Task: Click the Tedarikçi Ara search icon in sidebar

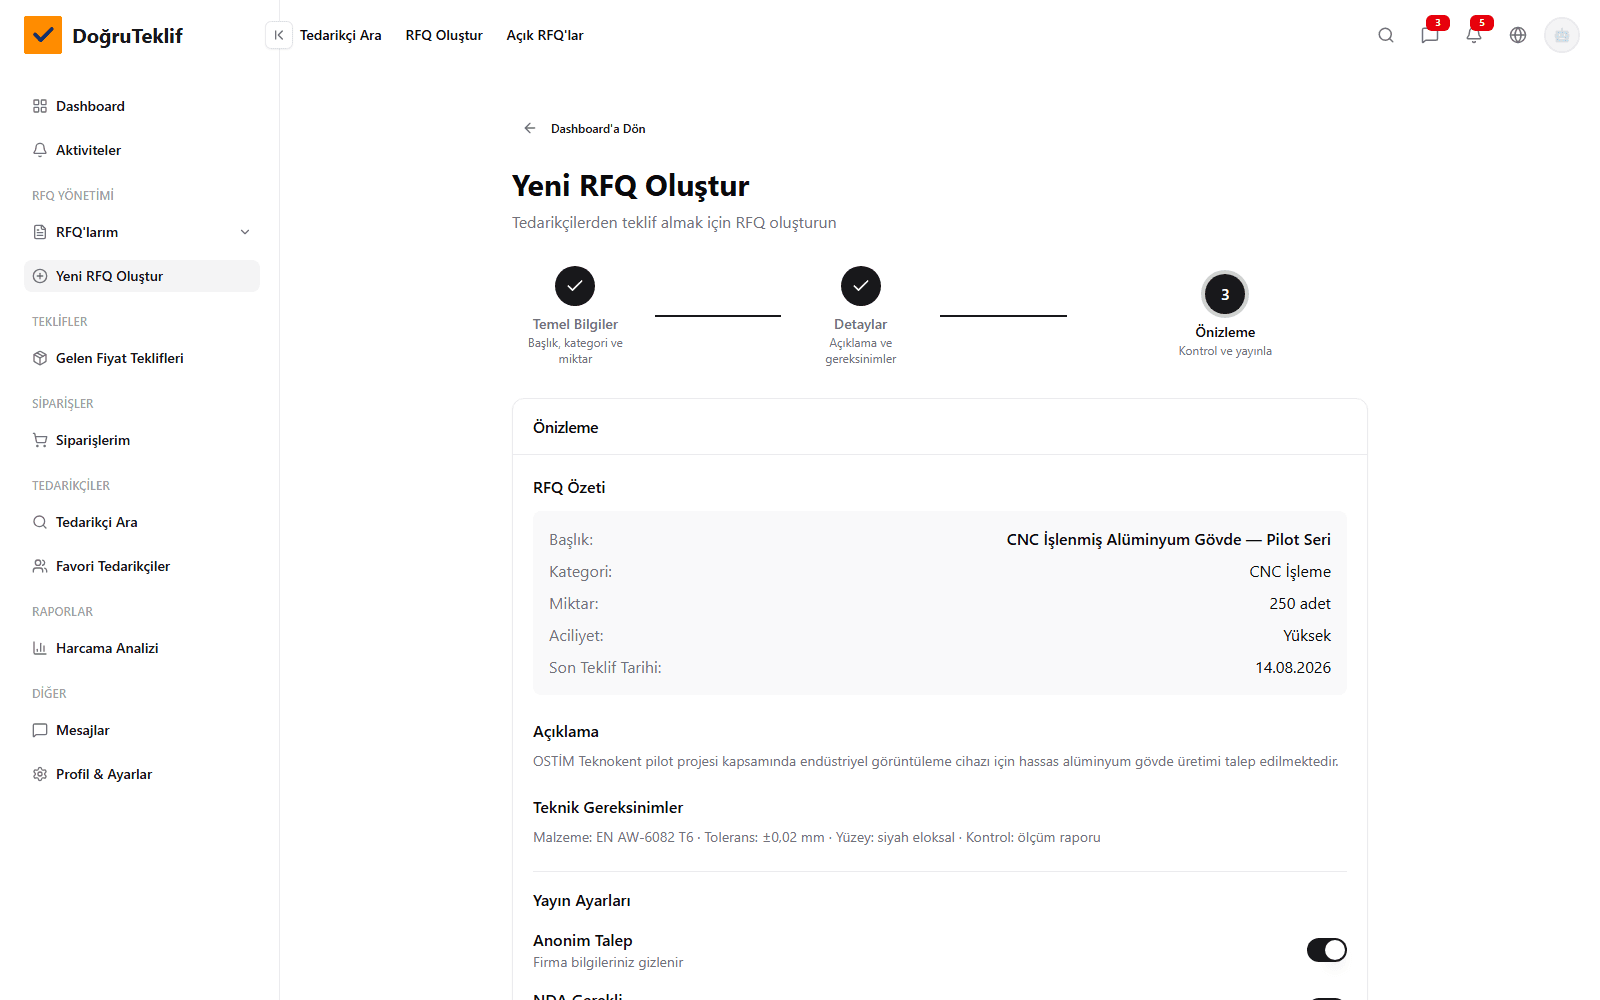Action: point(40,522)
